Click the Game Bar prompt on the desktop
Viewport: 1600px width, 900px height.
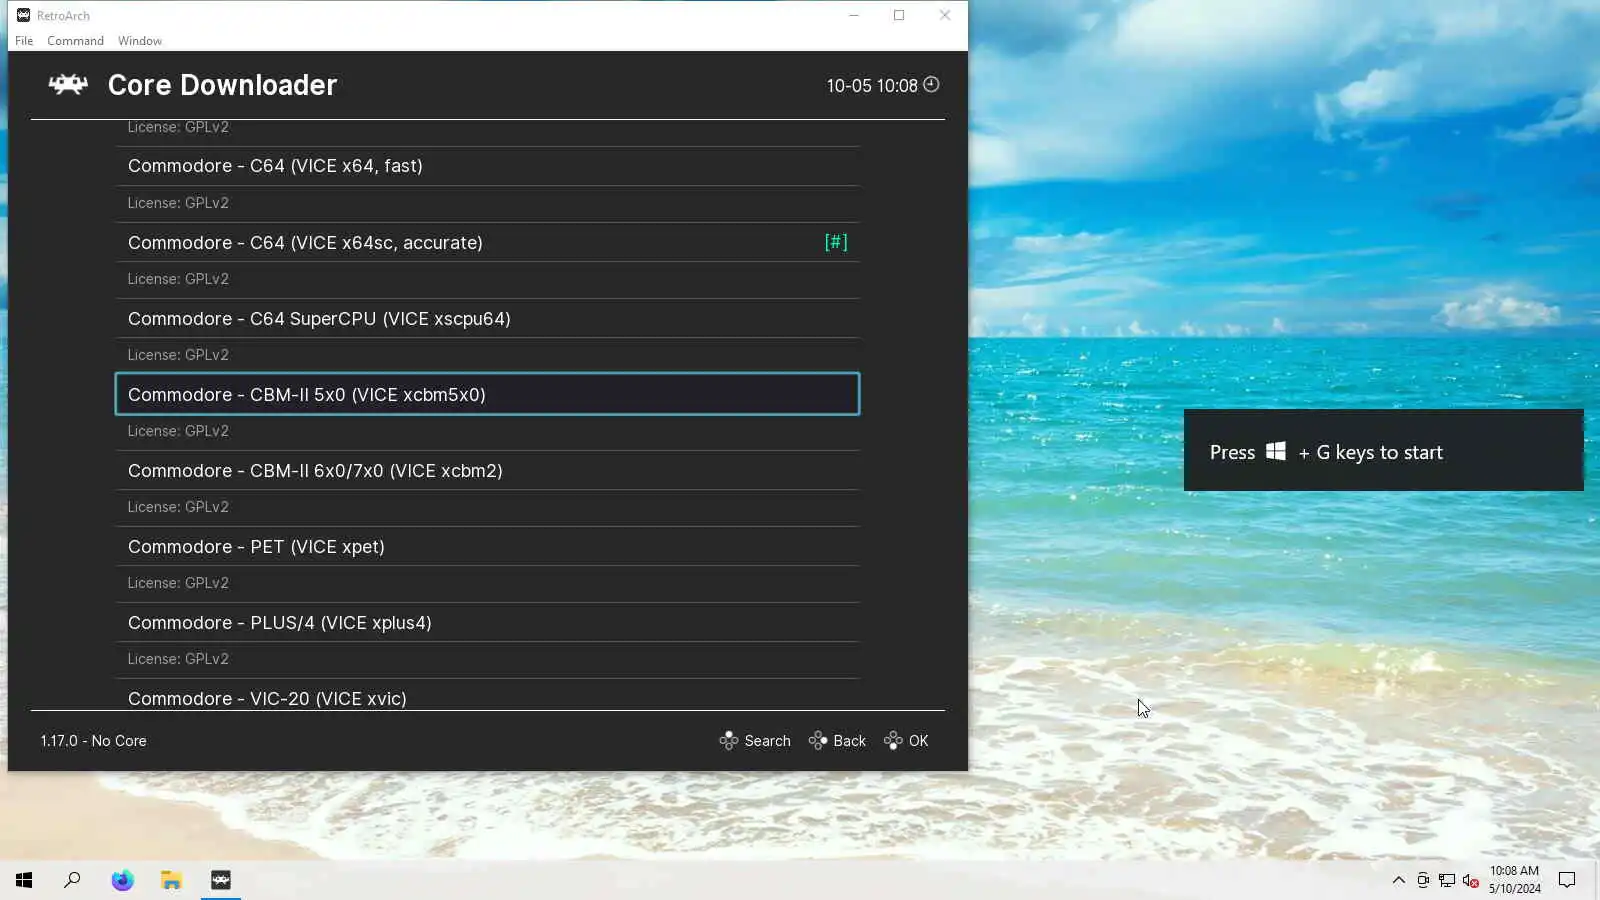coord(1384,450)
